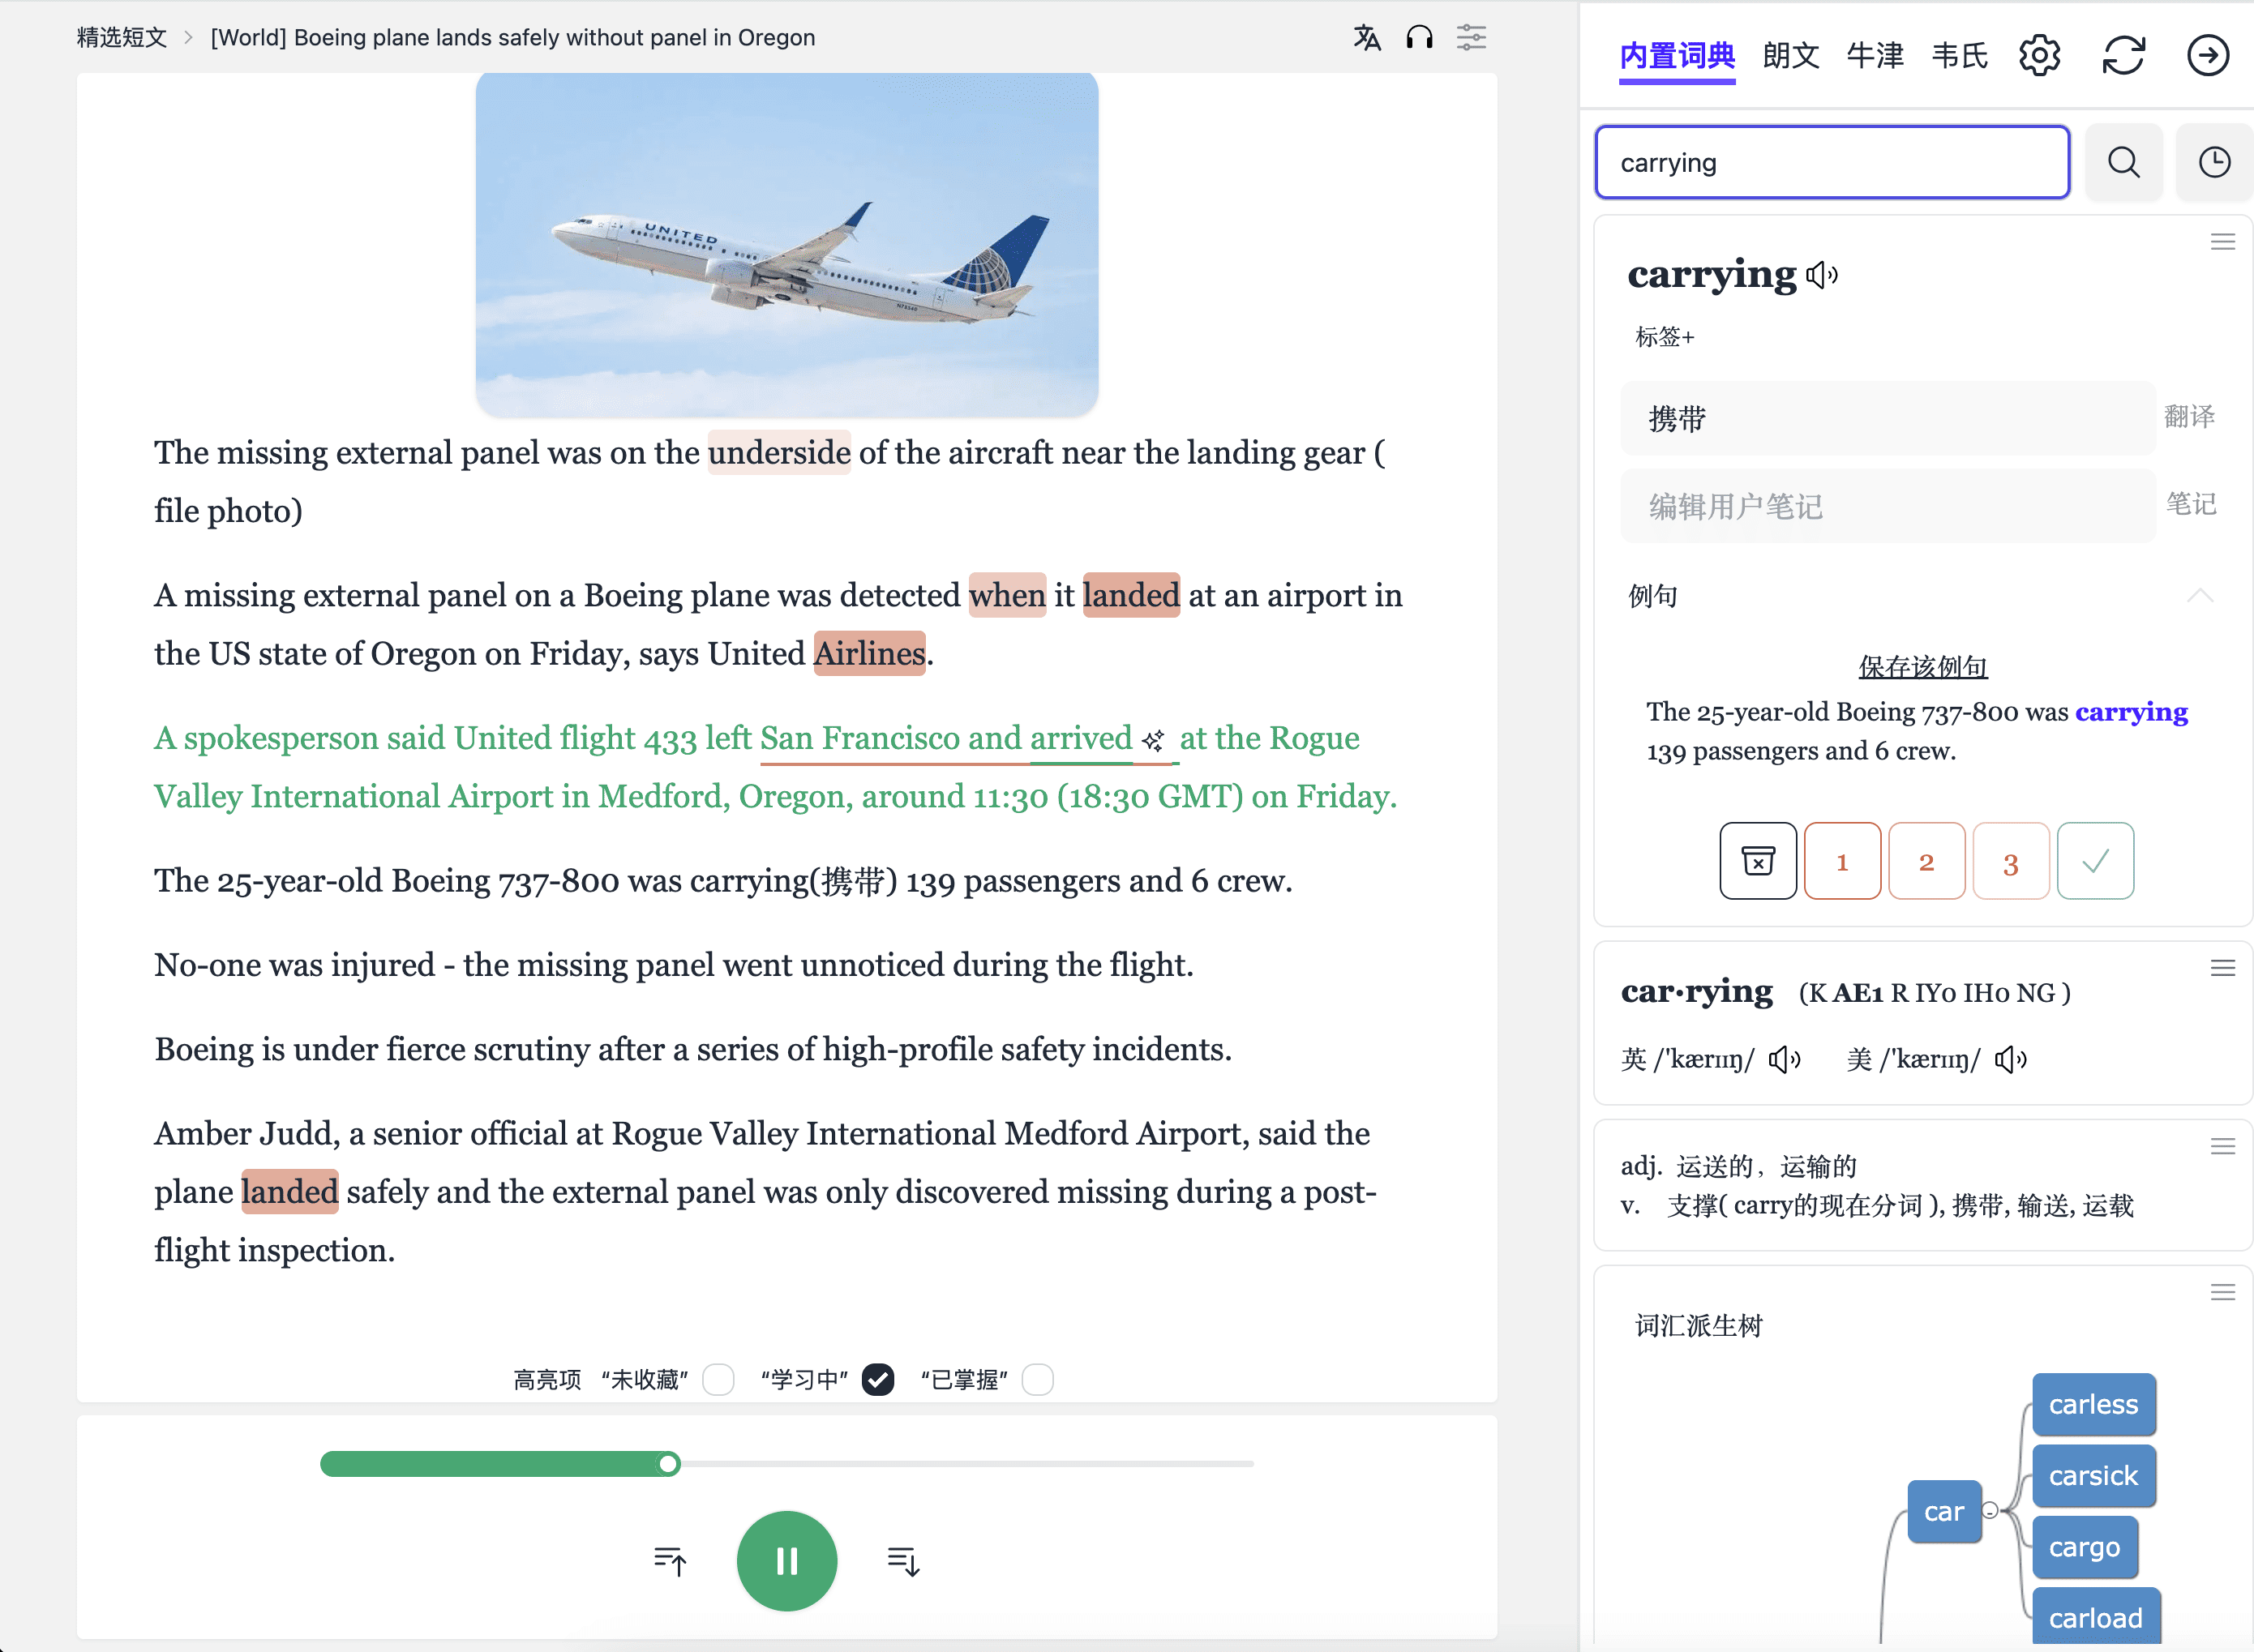
Task: Select the carload node in the derivation tree
Action: (2095, 1616)
